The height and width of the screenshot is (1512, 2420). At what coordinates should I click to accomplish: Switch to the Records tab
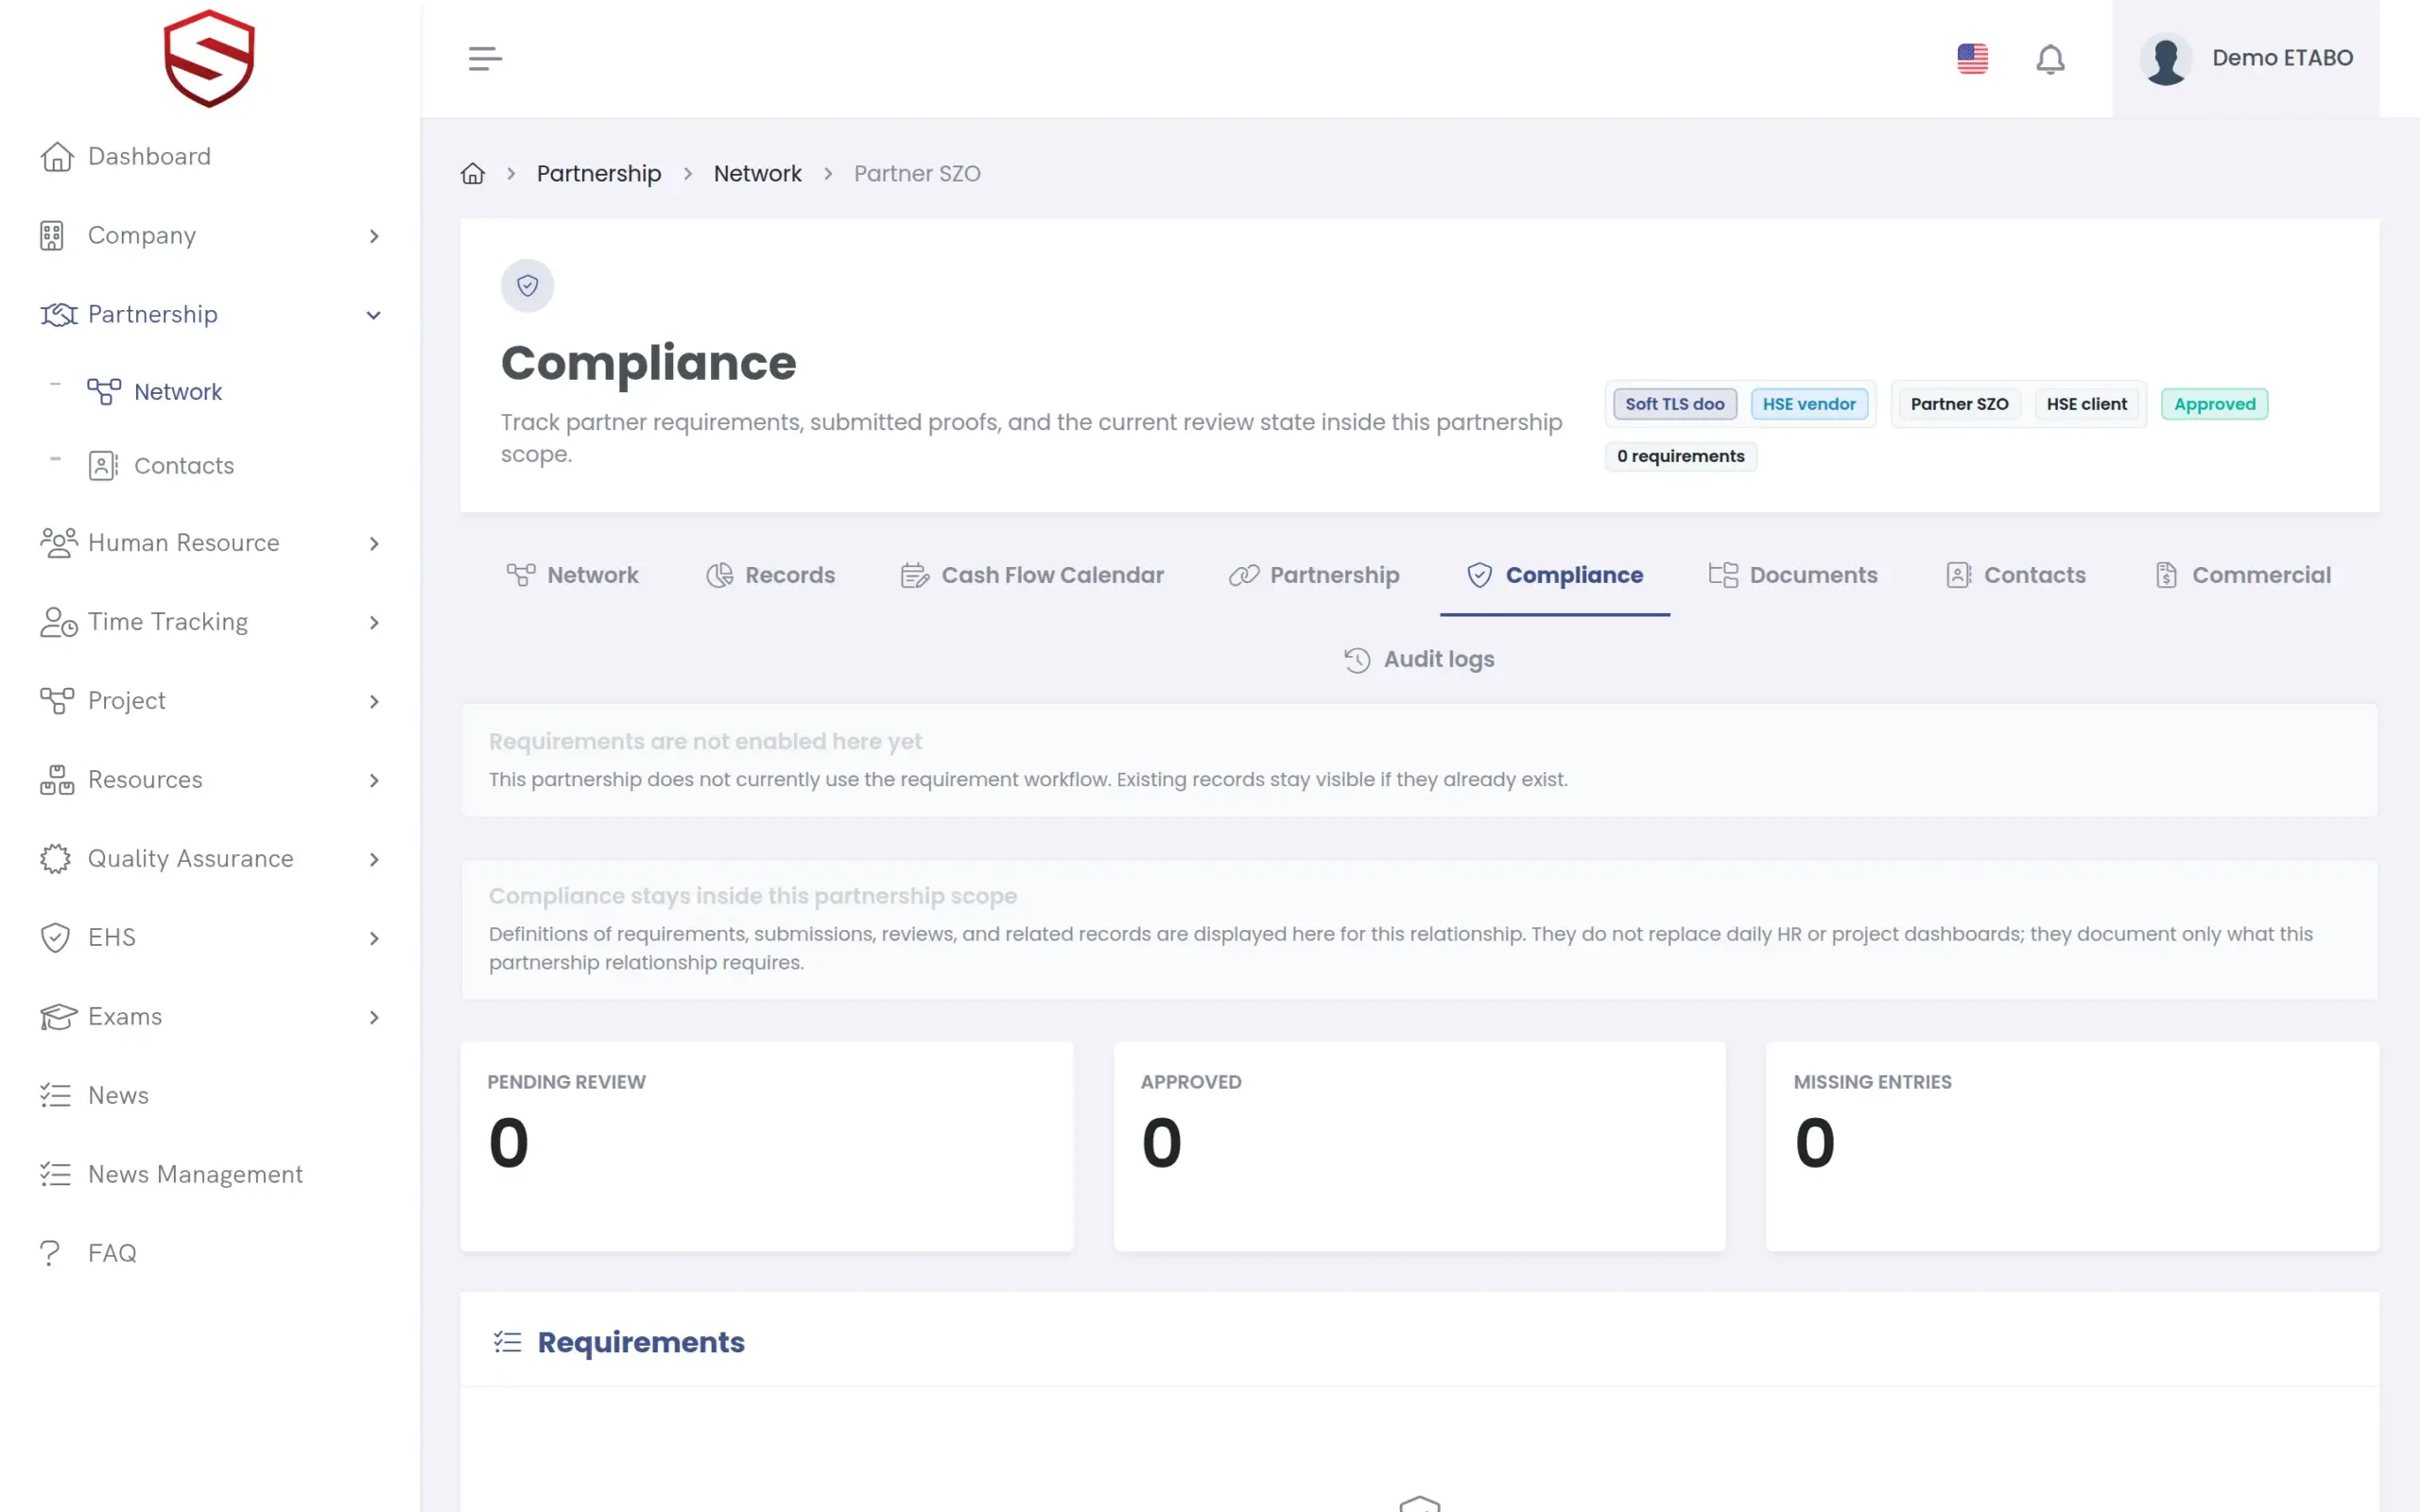(771, 576)
